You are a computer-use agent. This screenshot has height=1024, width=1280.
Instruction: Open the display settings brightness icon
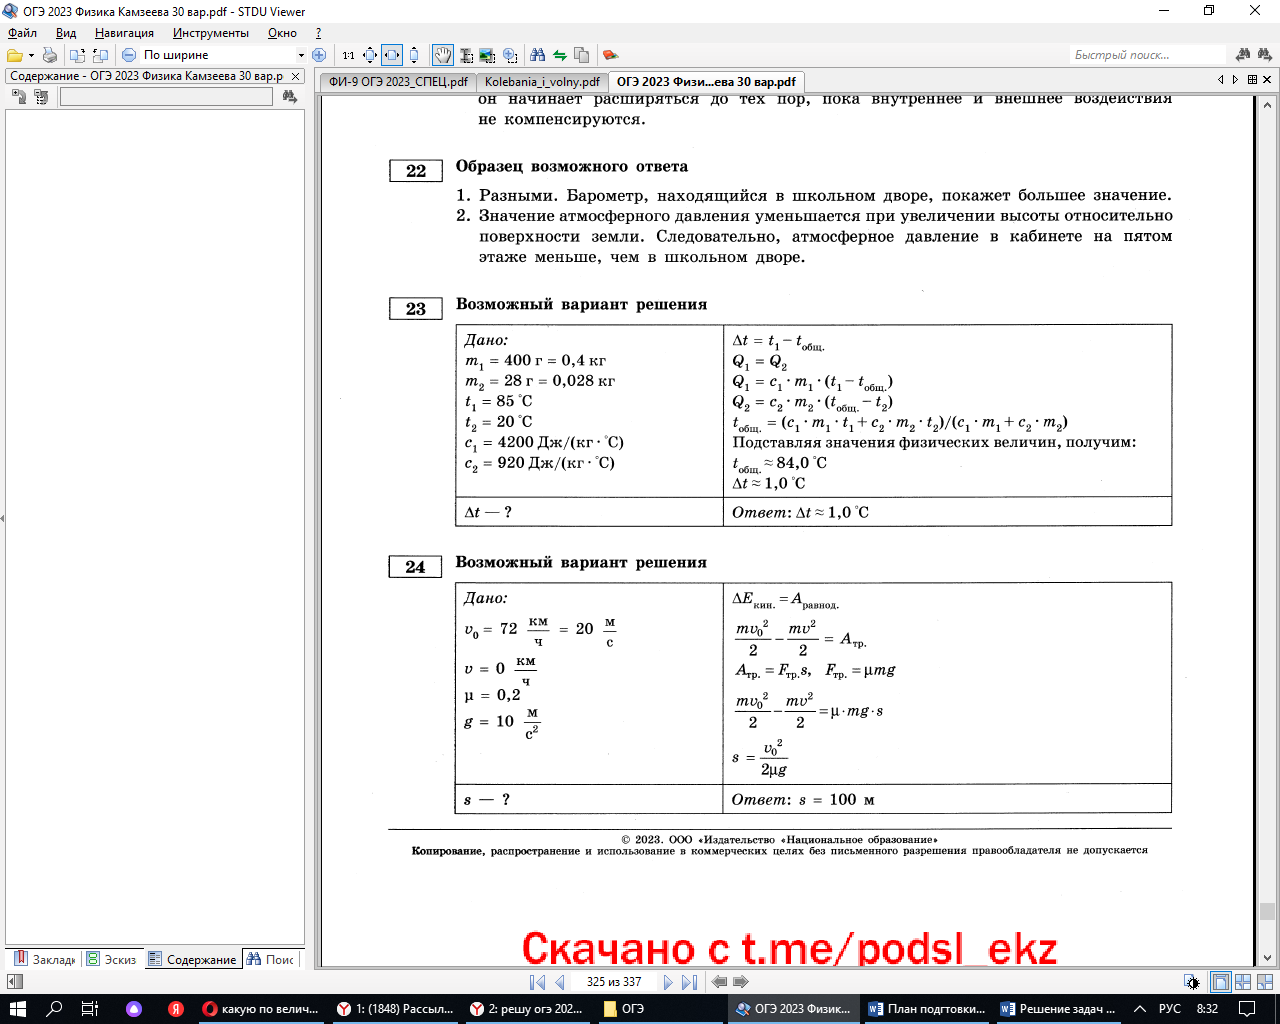[1191, 982]
